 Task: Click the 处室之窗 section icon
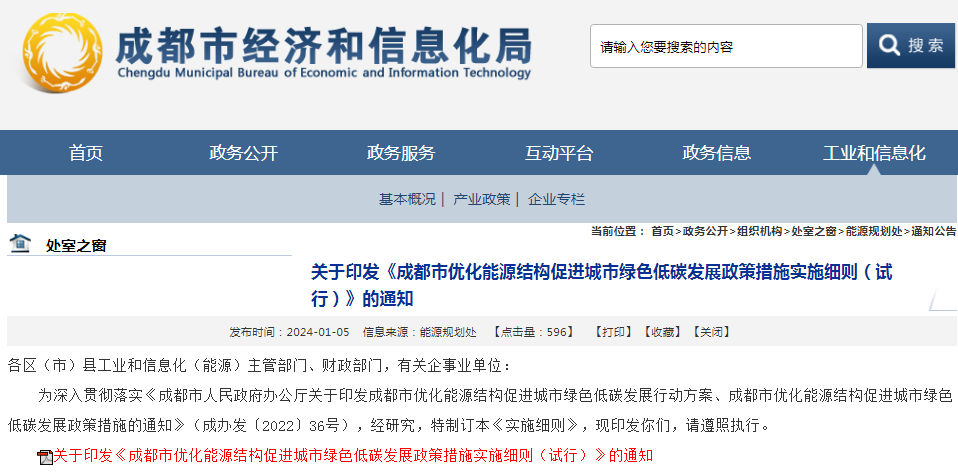click(20, 243)
